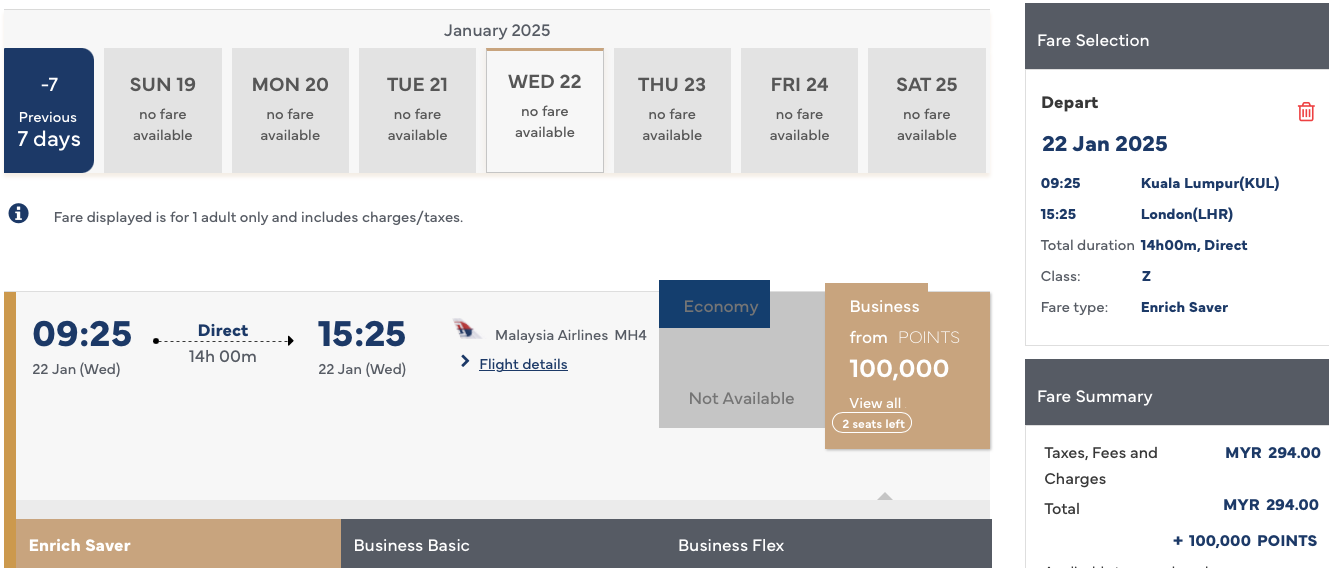The width and height of the screenshot is (1329, 568).
Task: Choose THU 23 in the date strip
Action: click(672, 110)
